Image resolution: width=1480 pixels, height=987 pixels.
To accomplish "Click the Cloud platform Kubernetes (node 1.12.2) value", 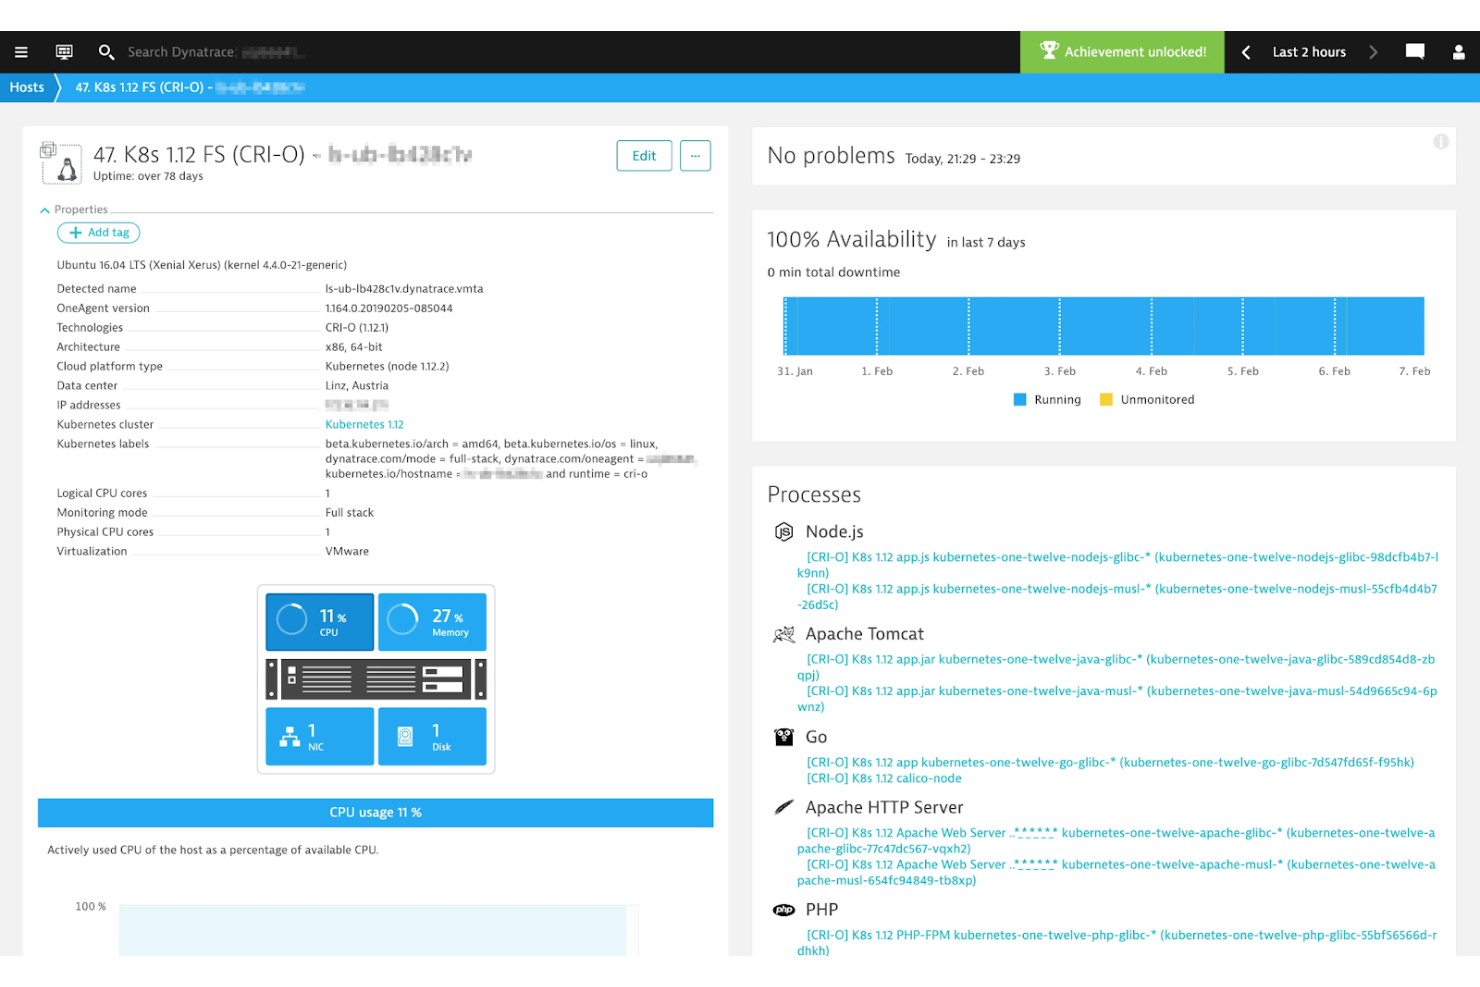I will pyautogui.click(x=387, y=366).
